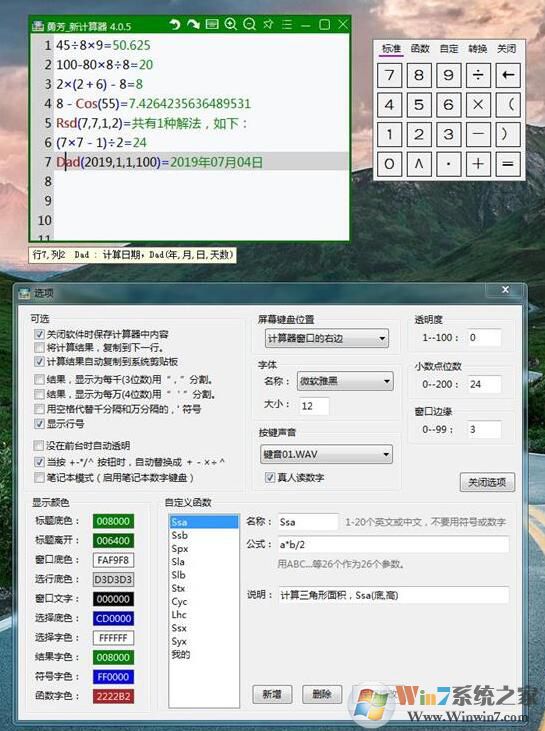Close the 选项 dialog with X

pos(505,290)
